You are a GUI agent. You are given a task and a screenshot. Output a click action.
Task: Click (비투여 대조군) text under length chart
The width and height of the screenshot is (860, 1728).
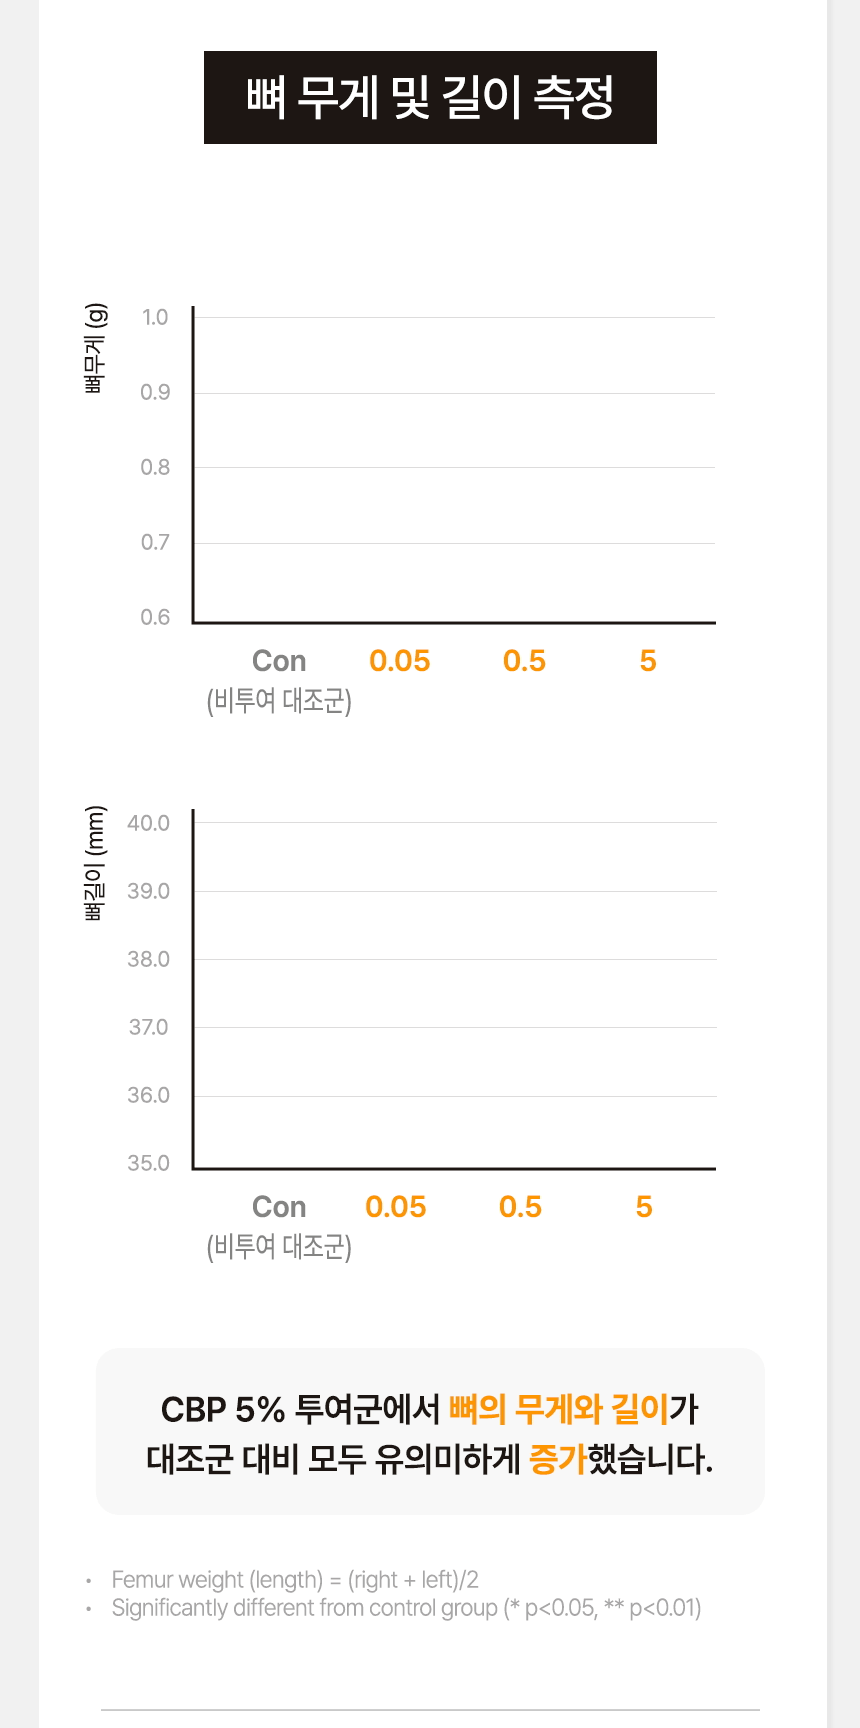[279, 1247]
